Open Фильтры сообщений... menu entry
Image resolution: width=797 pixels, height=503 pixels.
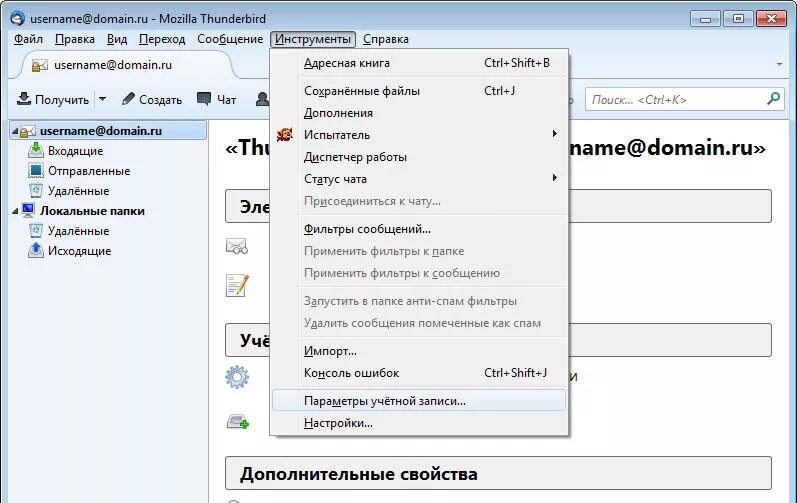click(419, 229)
